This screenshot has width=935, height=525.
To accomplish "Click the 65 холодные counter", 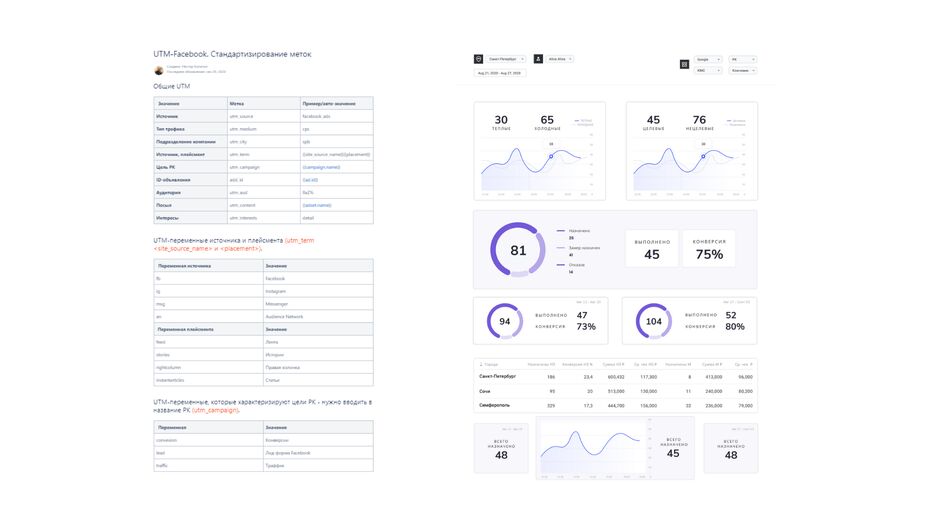I will click(x=547, y=122).
